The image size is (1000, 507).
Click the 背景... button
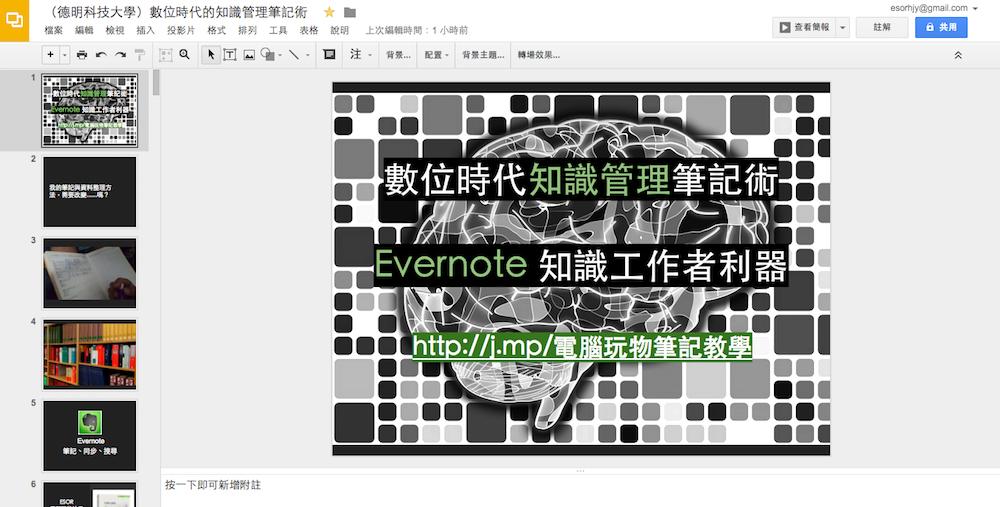point(399,55)
